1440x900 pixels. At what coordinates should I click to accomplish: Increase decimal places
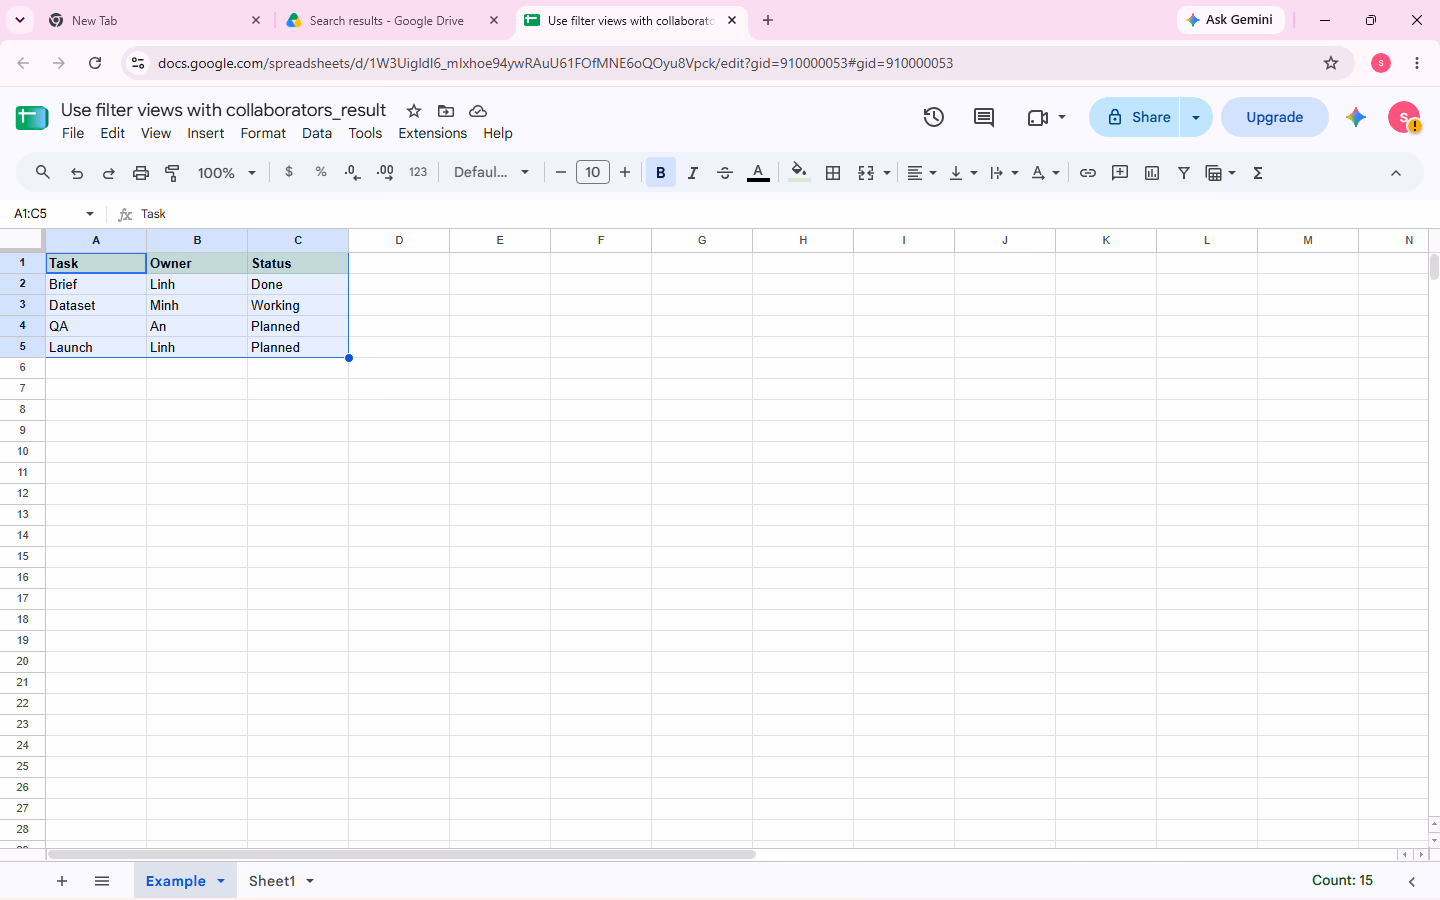pyautogui.click(x=385, y=173)
